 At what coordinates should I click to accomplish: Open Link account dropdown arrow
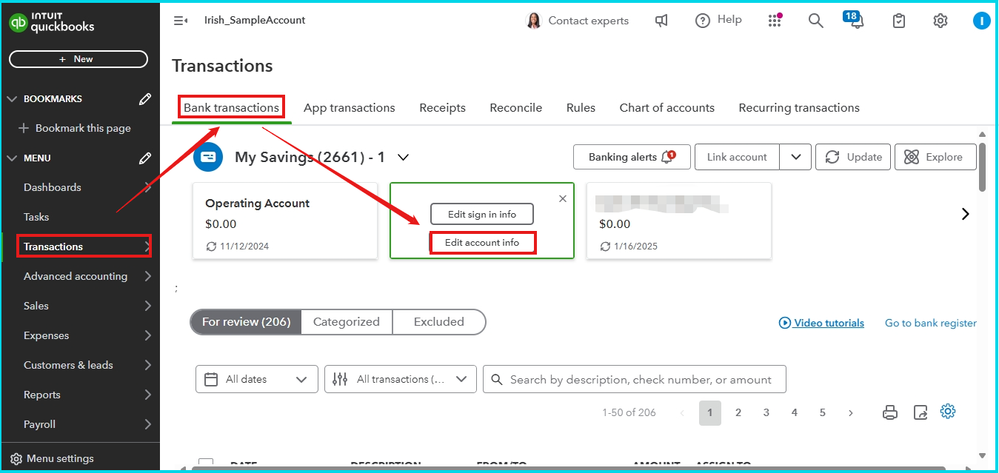pos(796,157)
